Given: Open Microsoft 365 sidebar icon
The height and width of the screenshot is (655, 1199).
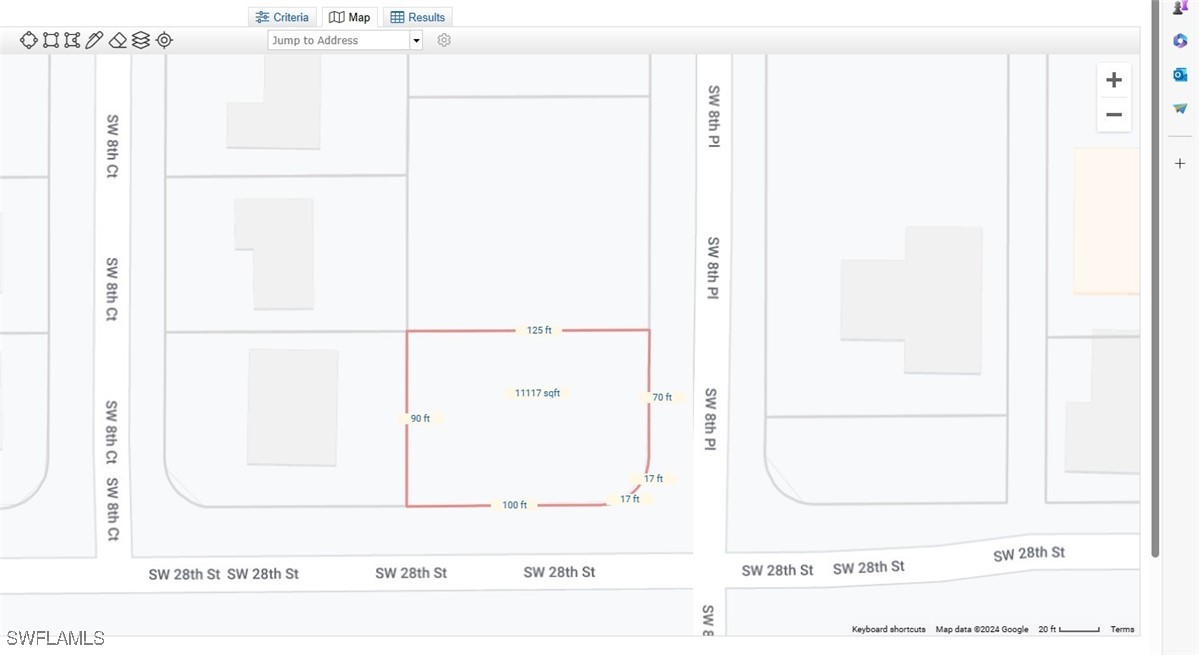Looking at the screenshot, I should pos(1180,41).
